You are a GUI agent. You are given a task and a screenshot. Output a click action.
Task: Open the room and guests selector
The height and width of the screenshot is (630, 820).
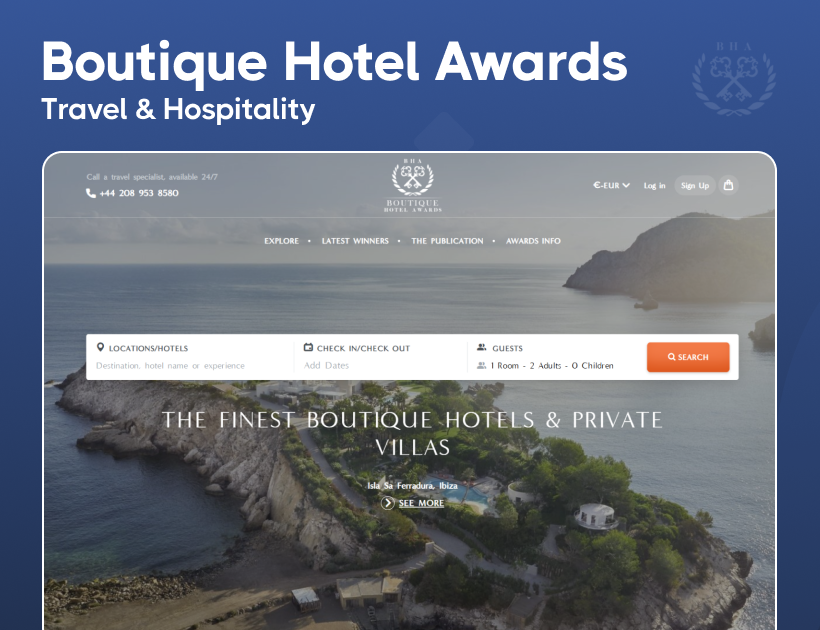tap(545, 365)
